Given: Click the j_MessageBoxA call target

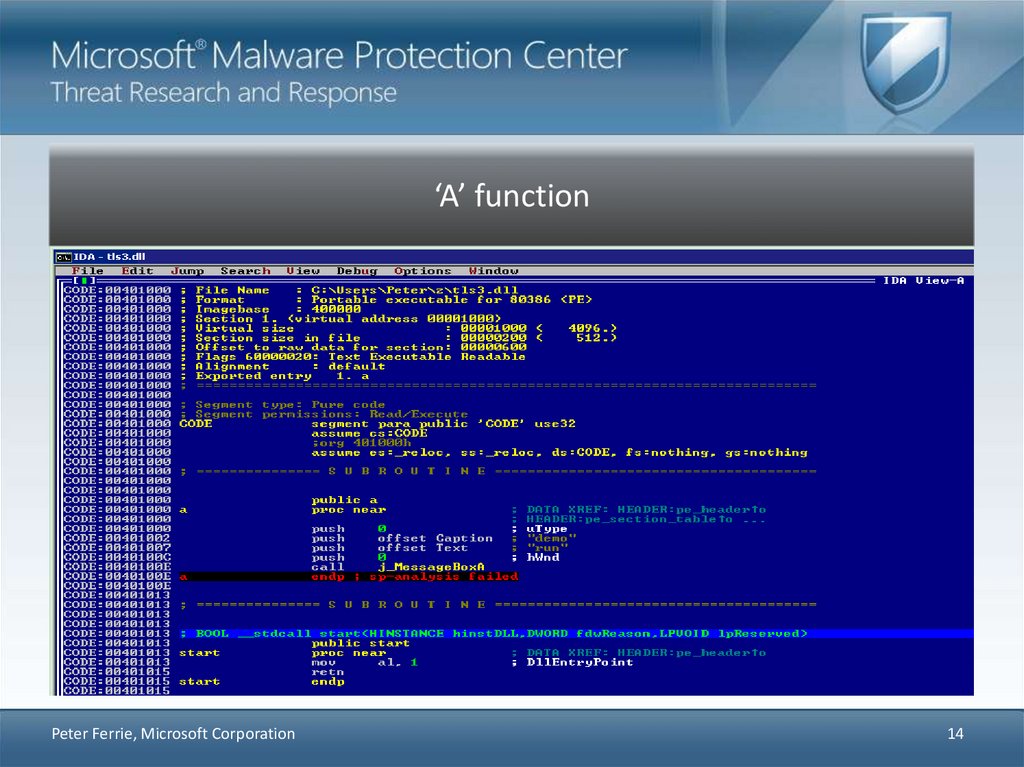Looking at the screenshot, I should click(431, 567).
